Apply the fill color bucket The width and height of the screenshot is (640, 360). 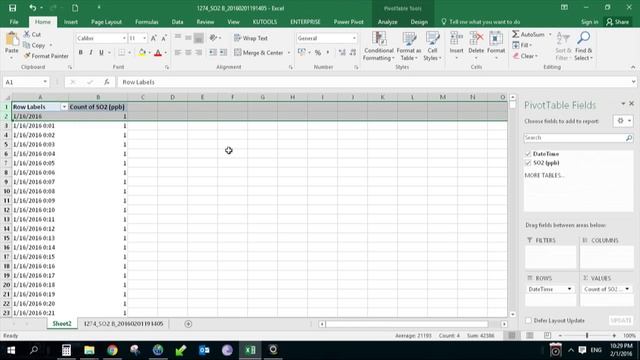point(142,53)
